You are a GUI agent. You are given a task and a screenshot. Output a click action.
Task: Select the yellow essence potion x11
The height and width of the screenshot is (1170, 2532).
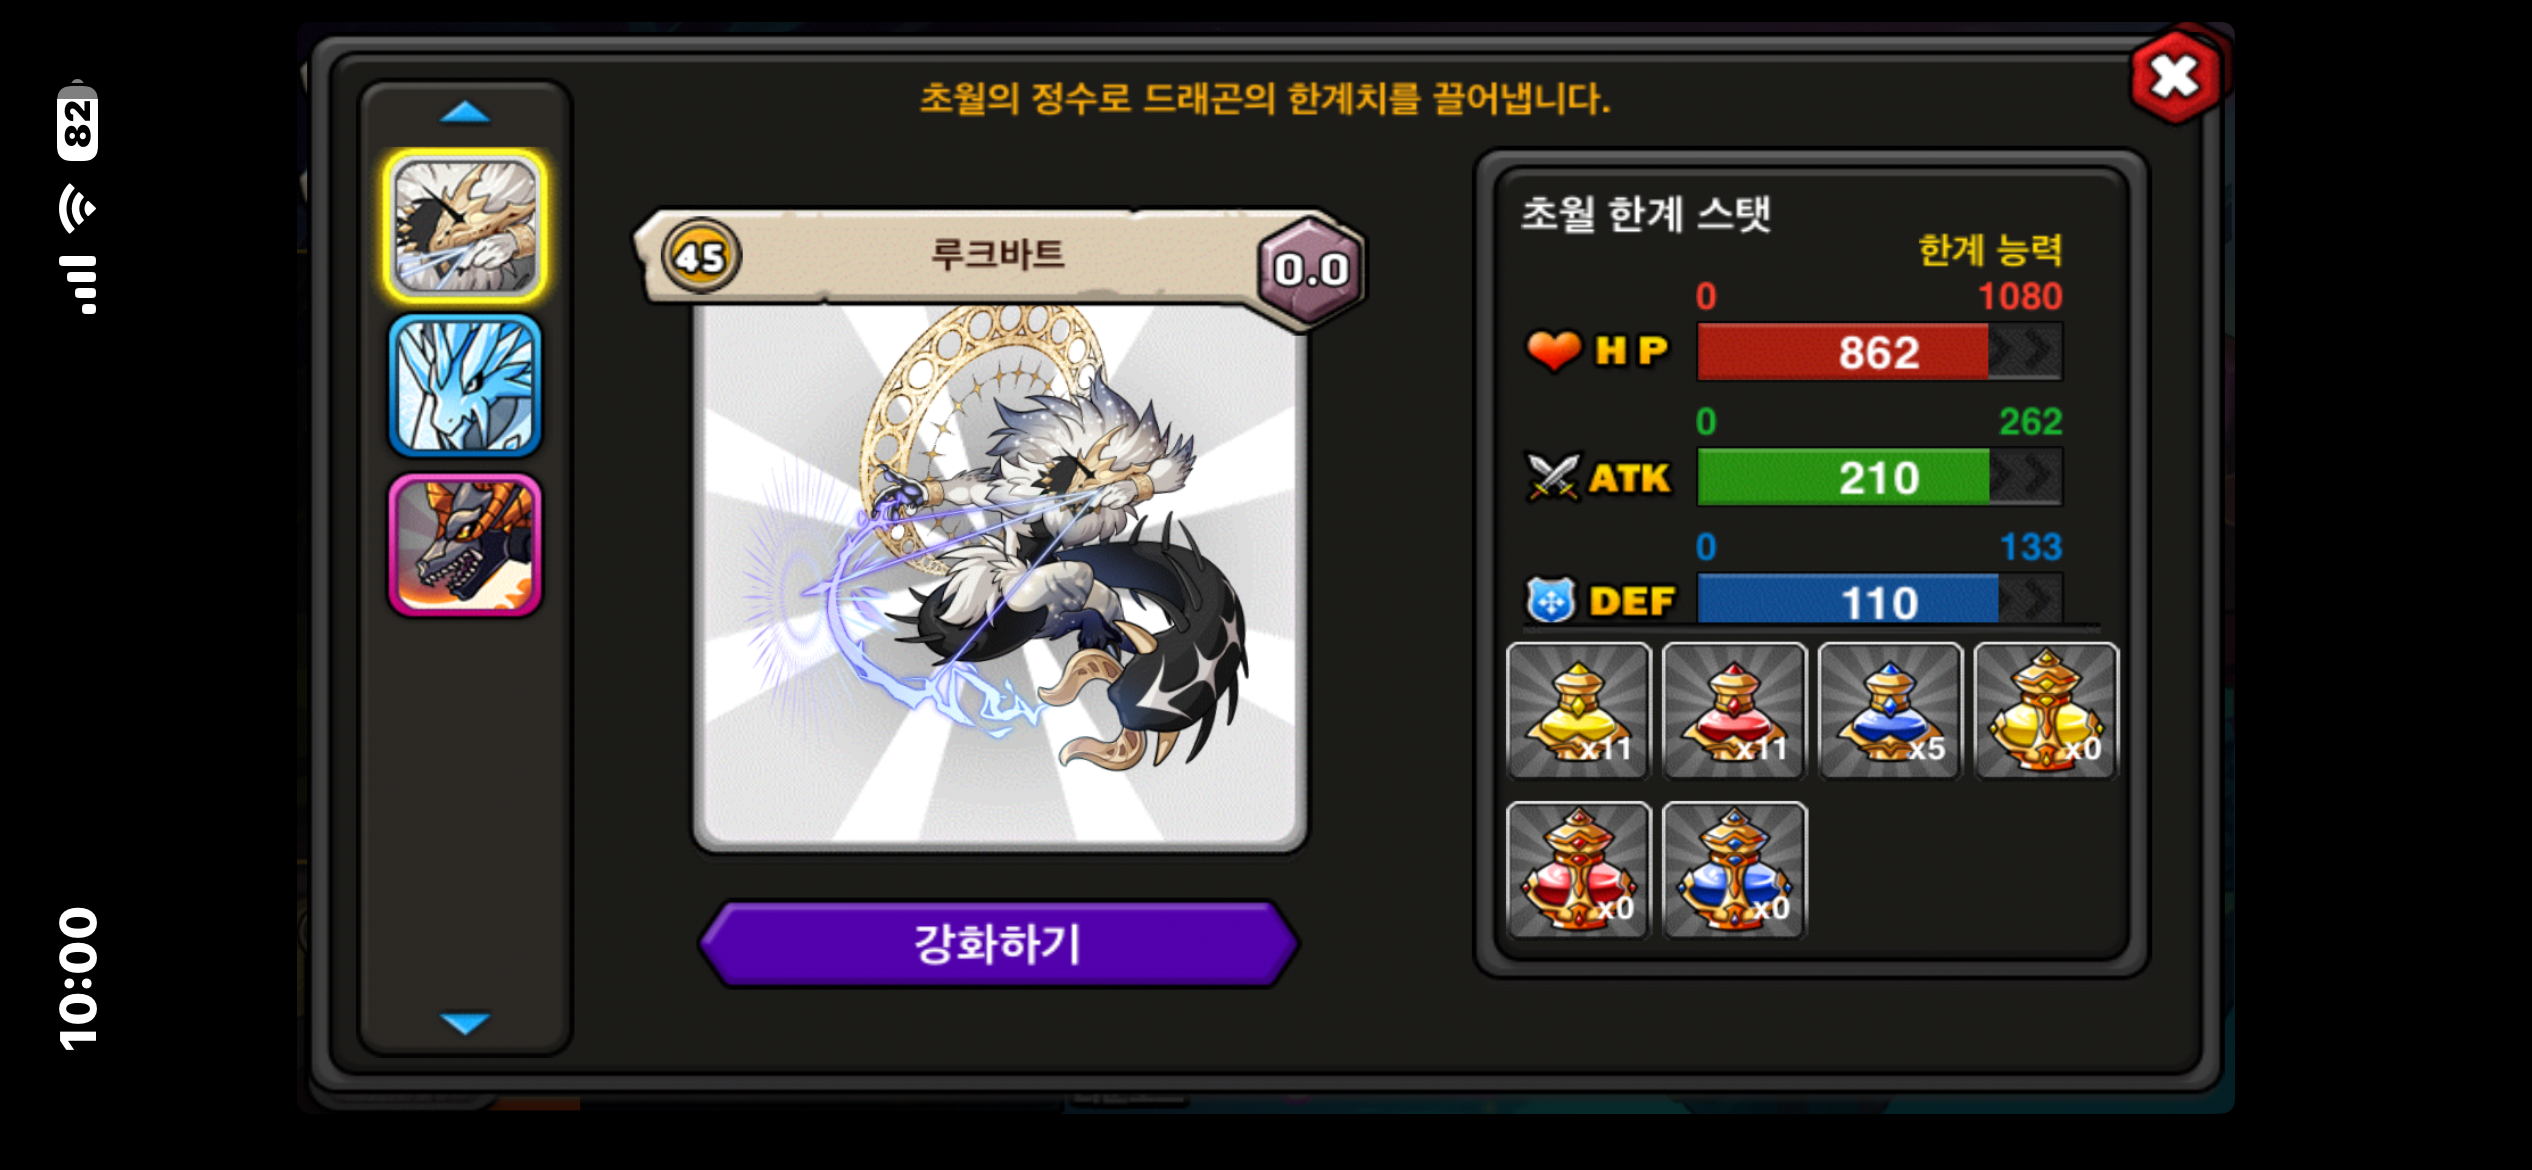click(x=1578, y=711)
